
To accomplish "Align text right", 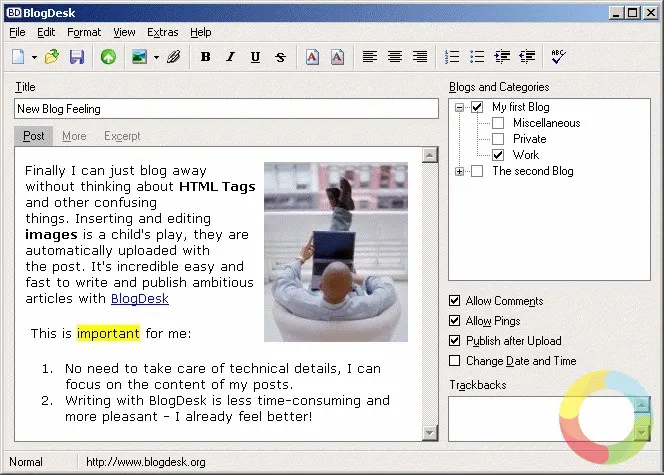I will [x=420, y=56].
